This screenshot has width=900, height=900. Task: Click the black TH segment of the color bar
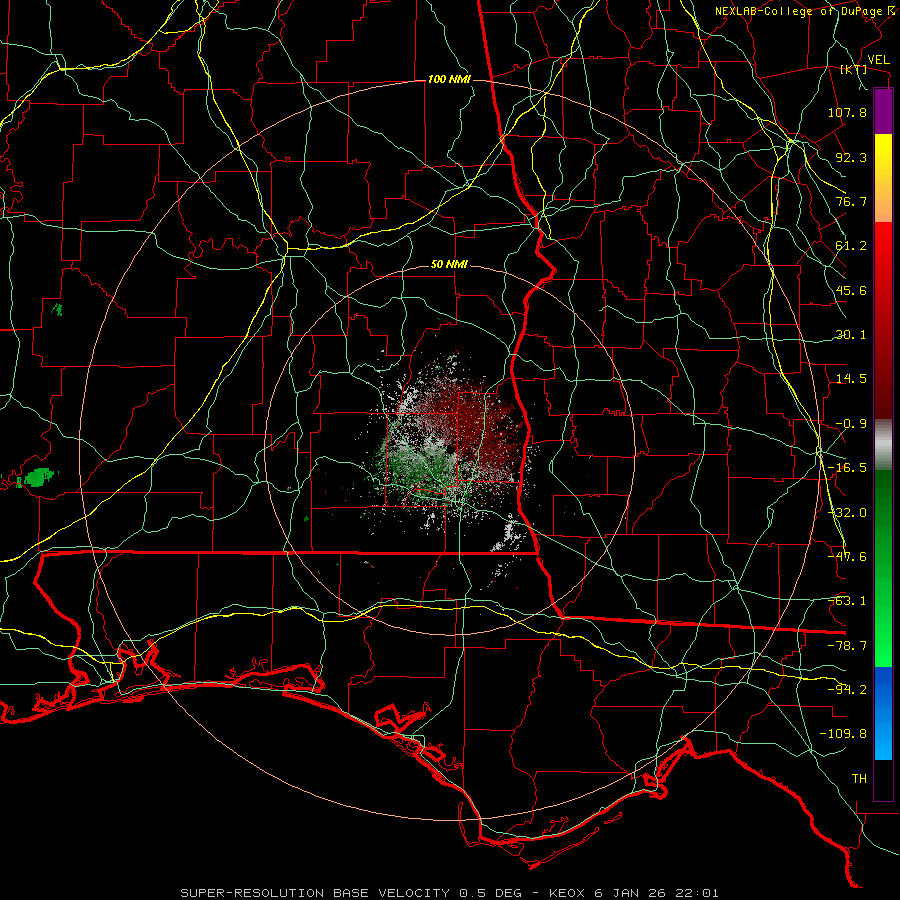(x=883, y=780)
